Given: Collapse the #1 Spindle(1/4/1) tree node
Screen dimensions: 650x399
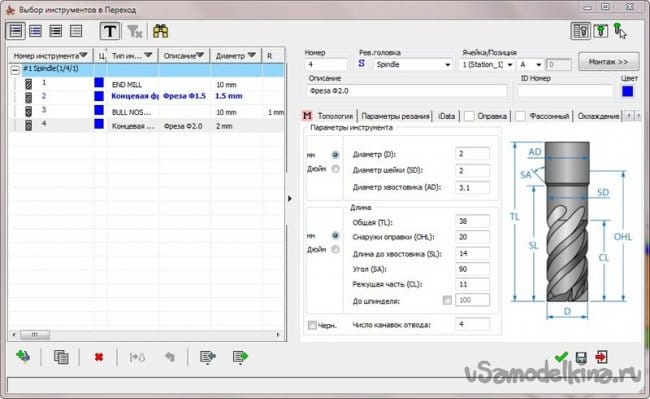Looking at the screenshot, I should 15,70.
